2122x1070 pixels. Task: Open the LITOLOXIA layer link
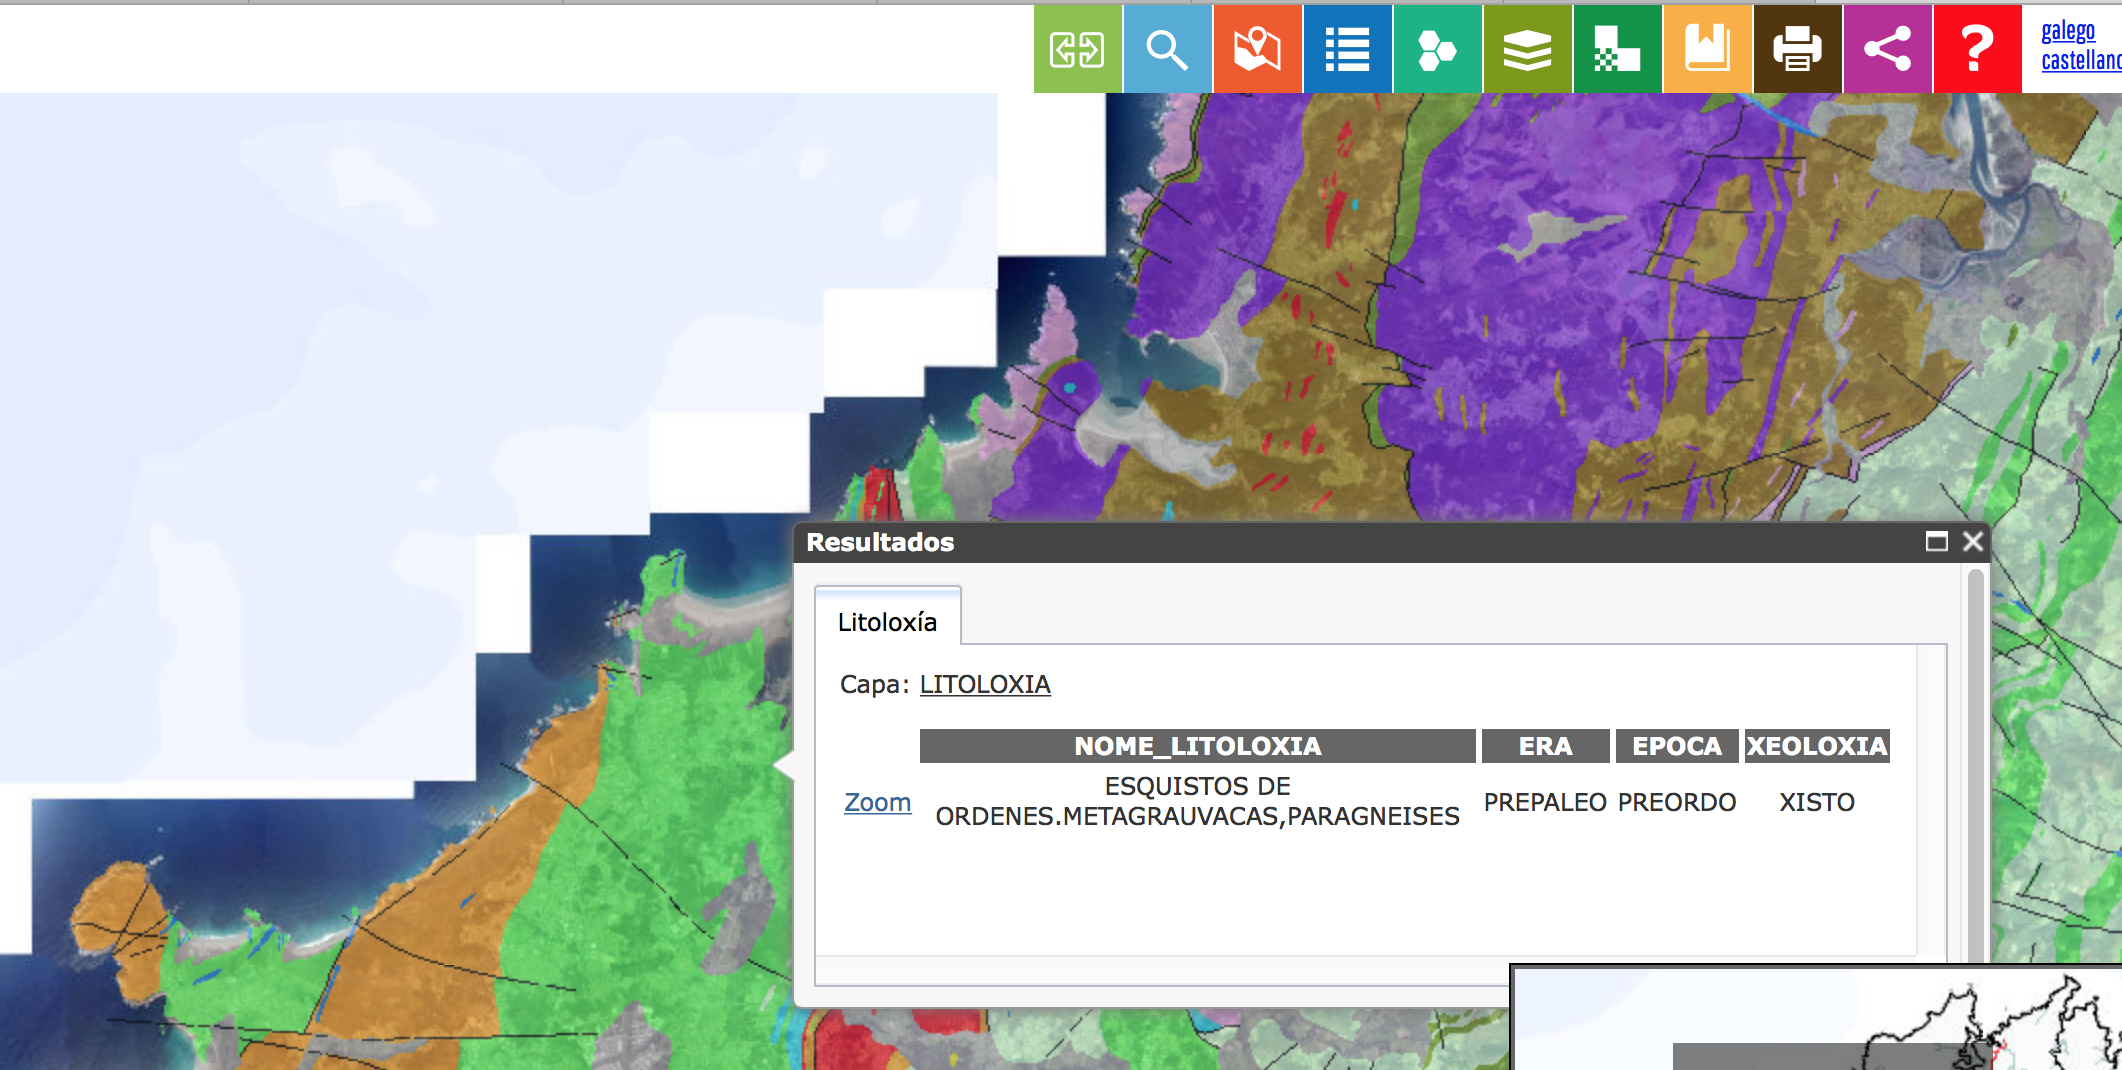(984, 684)
